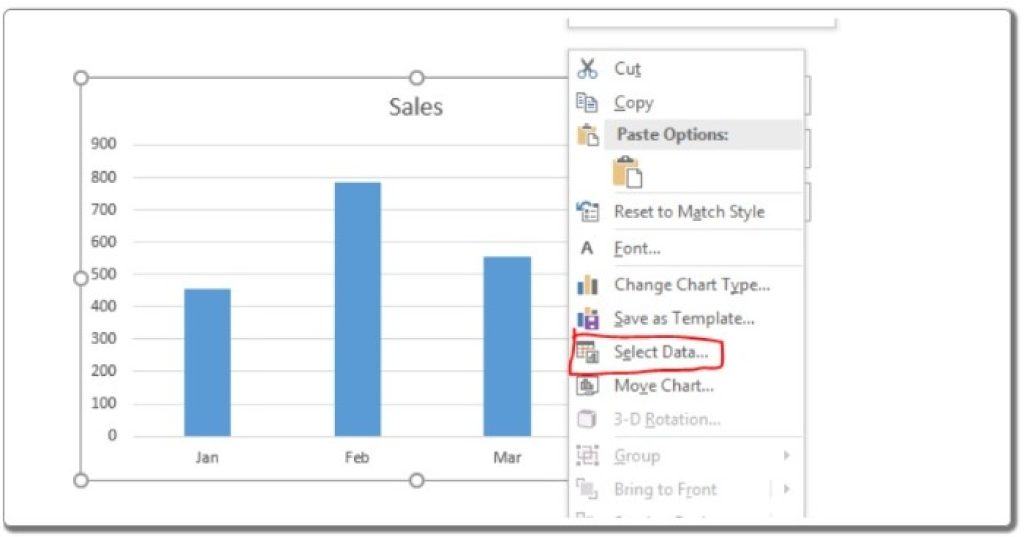The height and width of the screenshot is (537, 1024).
Task: Expand the Bring to Front submenu arrow
Action: coord(786,489)
